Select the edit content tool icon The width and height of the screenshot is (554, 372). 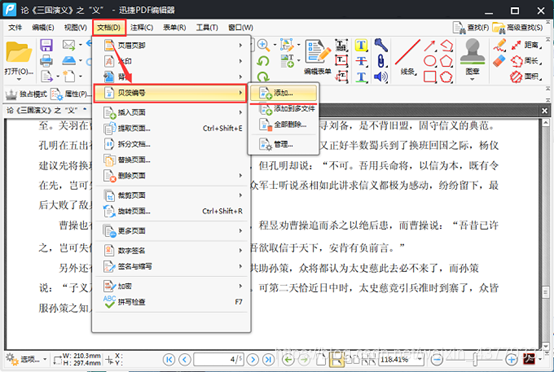point(287,45)
